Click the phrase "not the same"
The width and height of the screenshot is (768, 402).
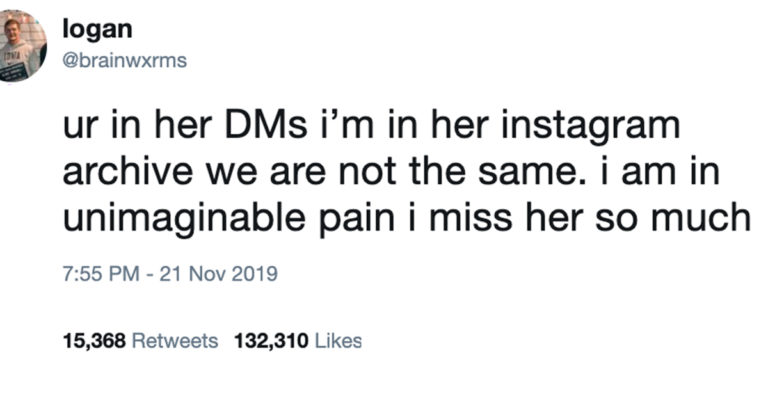tap(447, 174)
